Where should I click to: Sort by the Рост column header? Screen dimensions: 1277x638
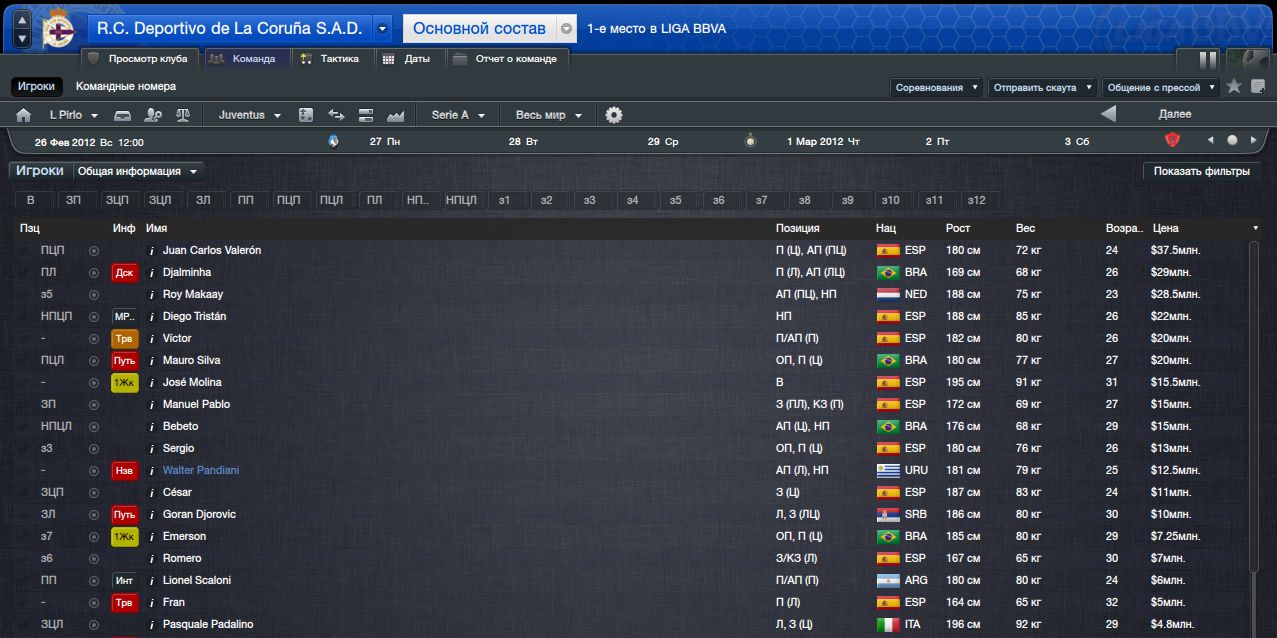[x=958, y=229]
